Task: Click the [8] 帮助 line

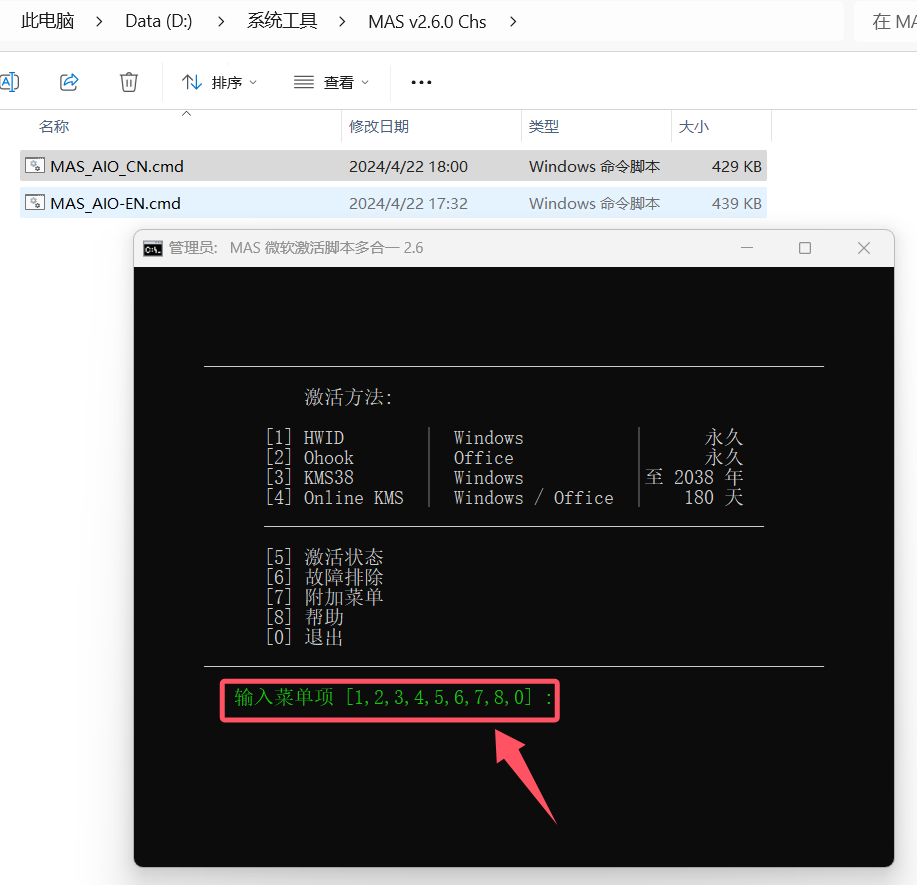Action: pyautogui.click(x=305, y=617)
